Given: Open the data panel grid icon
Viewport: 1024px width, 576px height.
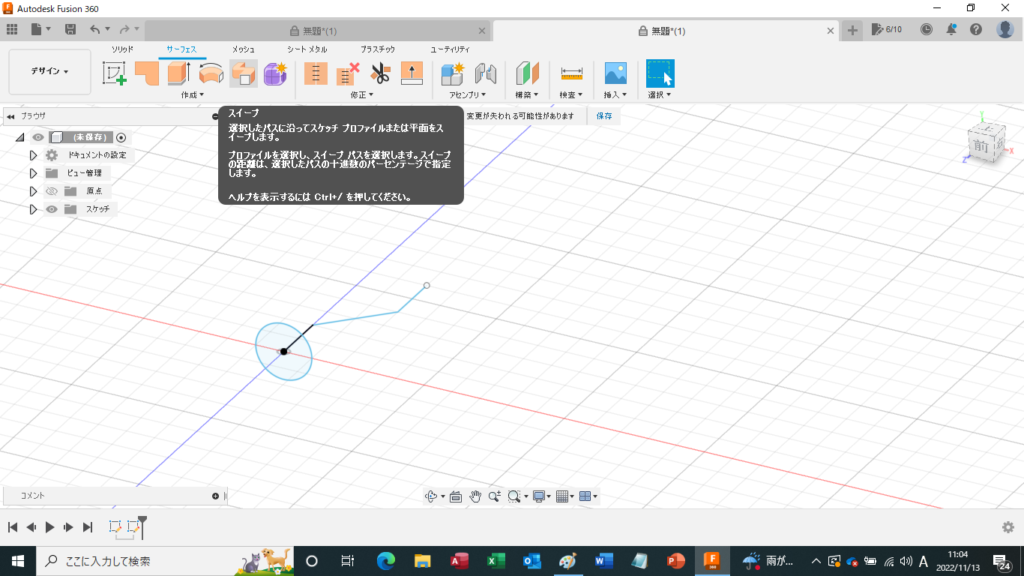Looking at the screenshot, I should point(12,29).
